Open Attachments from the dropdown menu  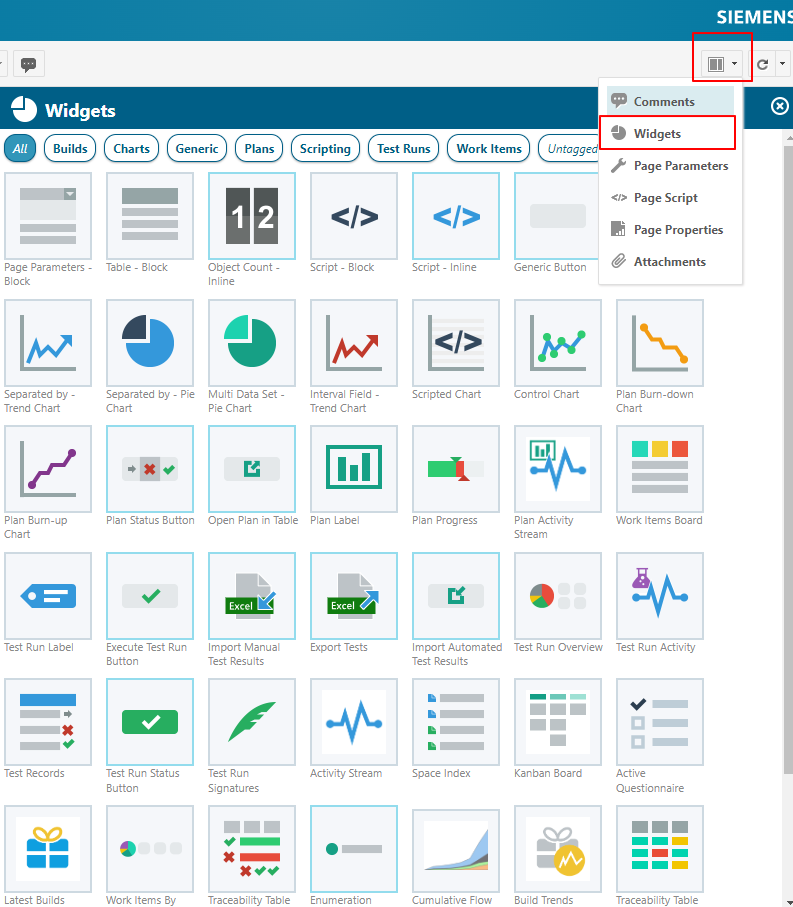coord(669,262)
